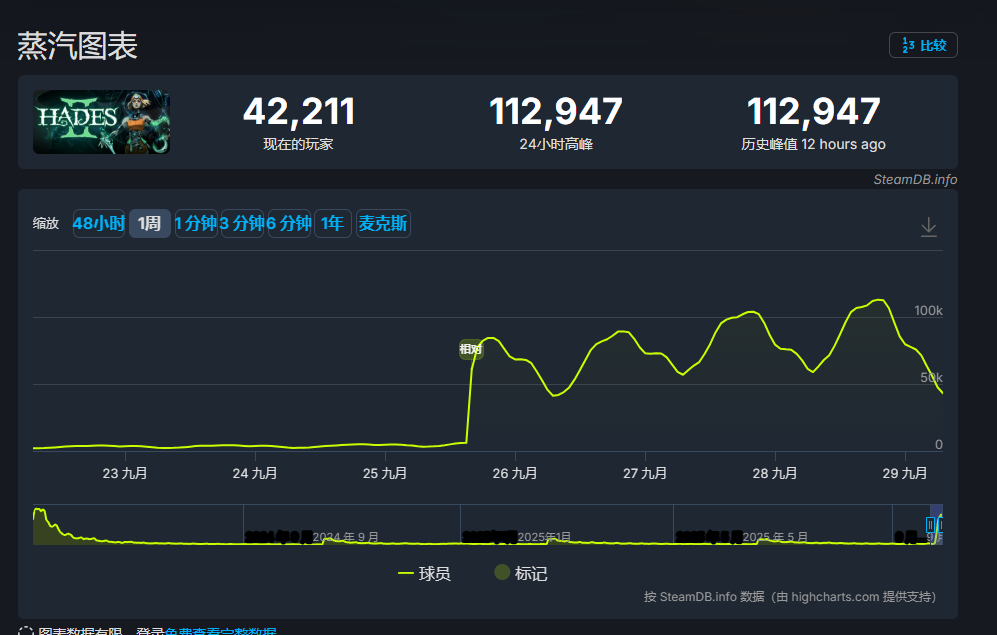Screen dimensions: 997x635
Task: Toggle the 标记 markers legend item
Action: 521,574
